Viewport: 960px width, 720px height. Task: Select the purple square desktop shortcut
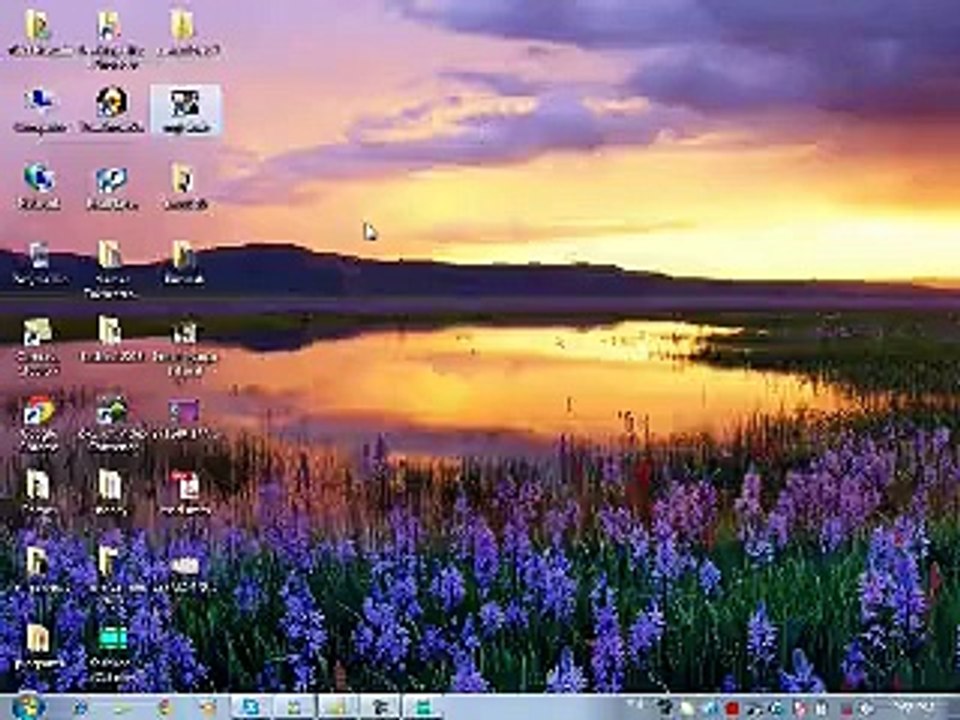pyautogui.click(x=184, y=419)
